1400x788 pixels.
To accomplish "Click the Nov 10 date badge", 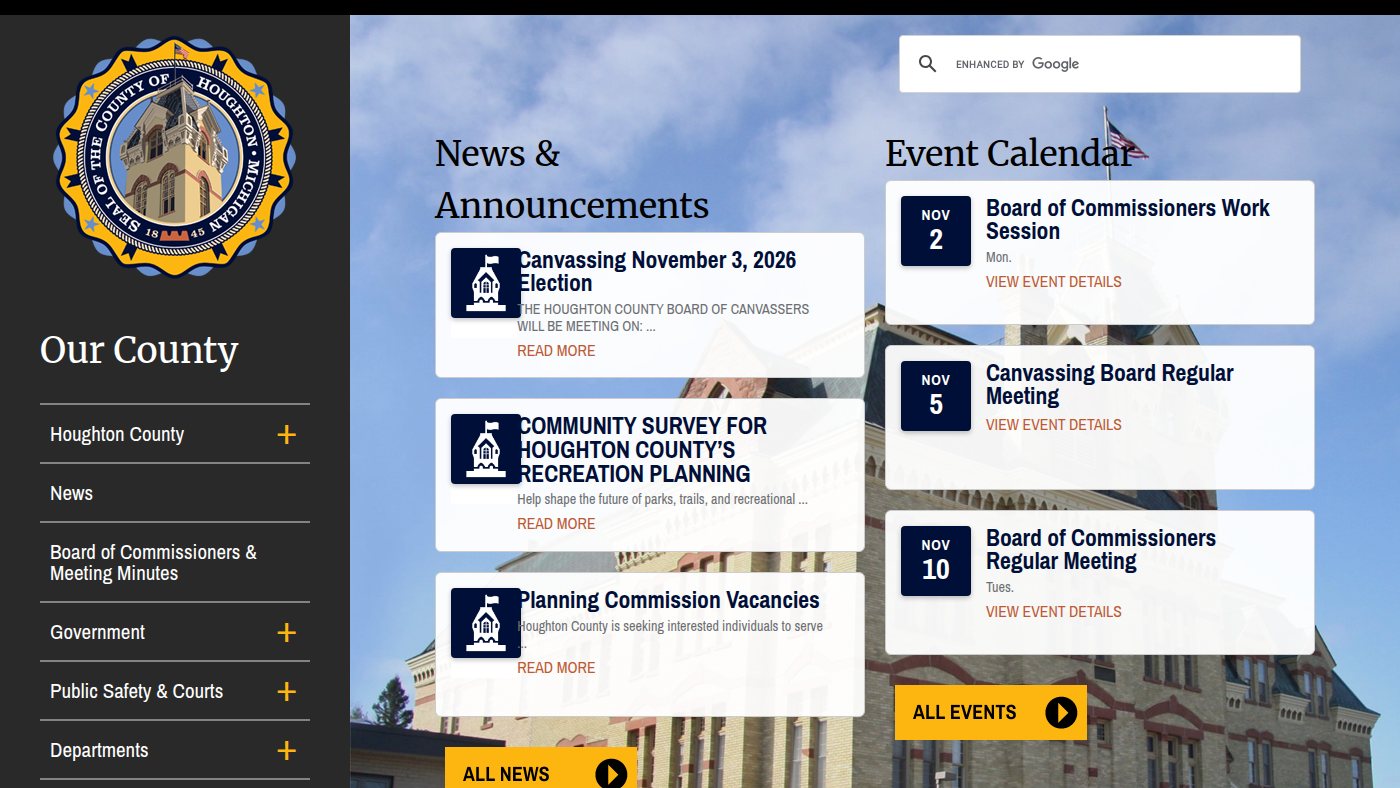I will click(x=936, y=561).
